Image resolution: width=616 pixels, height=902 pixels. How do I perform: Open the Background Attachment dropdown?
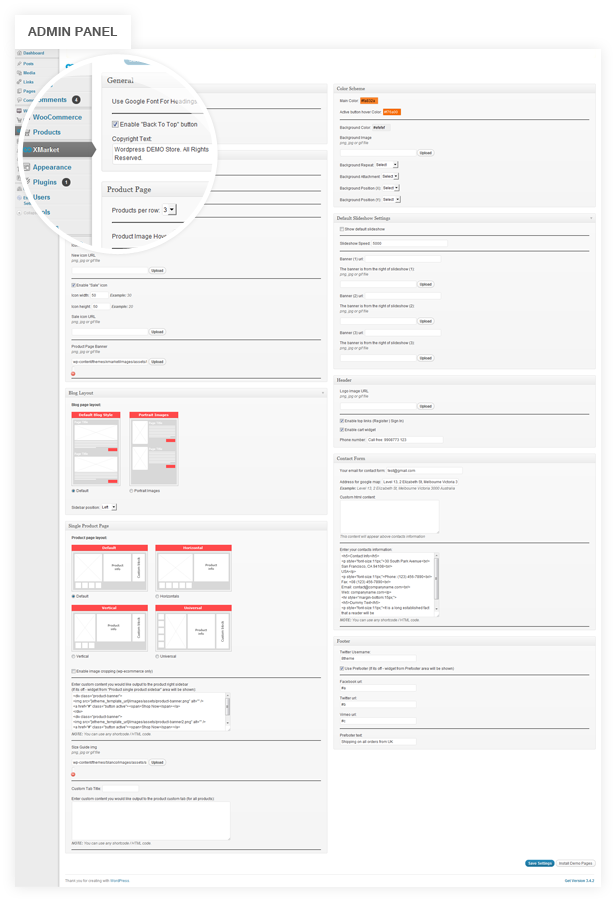tap(390, 176)
